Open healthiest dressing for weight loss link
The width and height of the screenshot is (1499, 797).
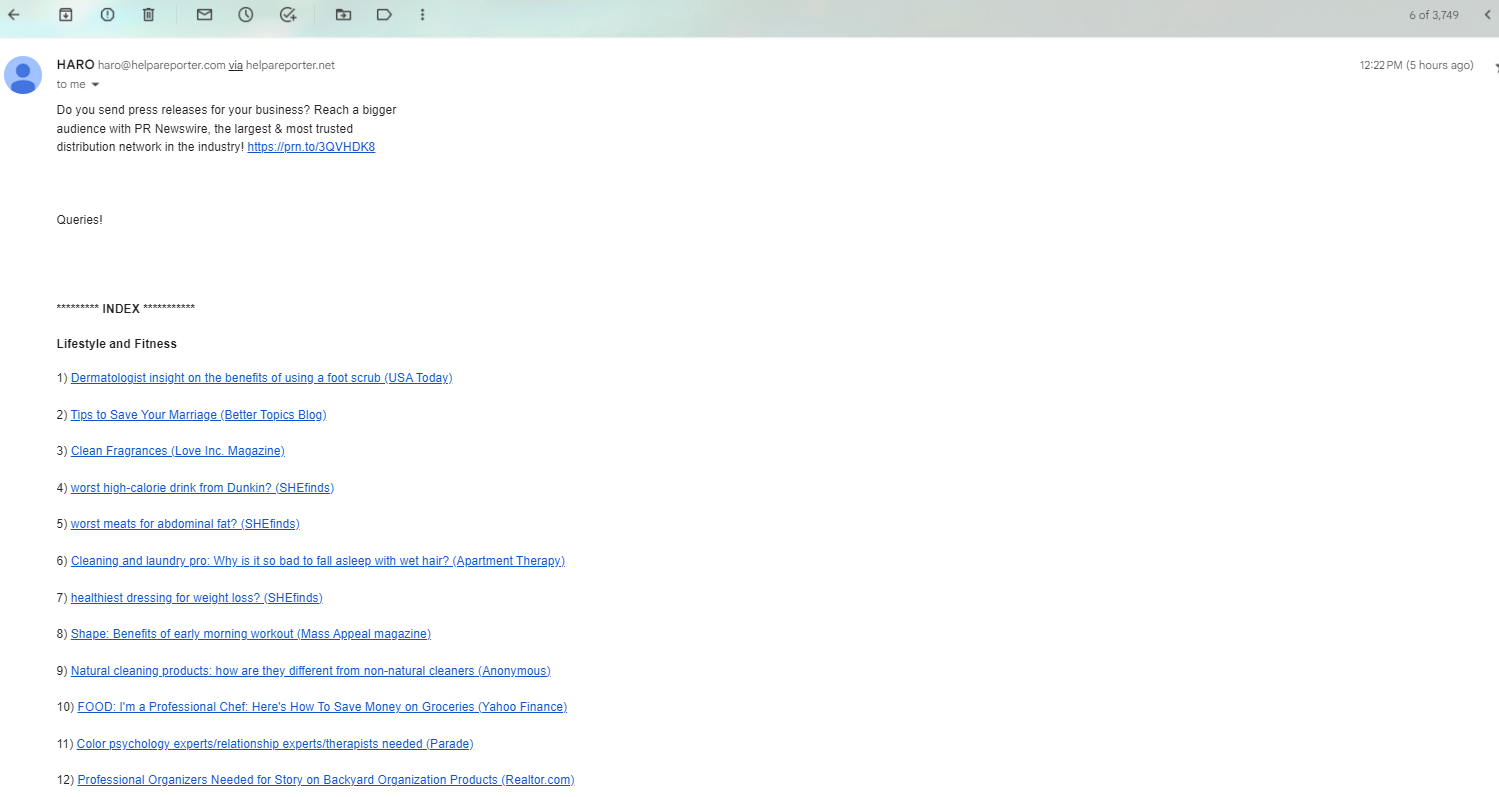click(197, 598)
